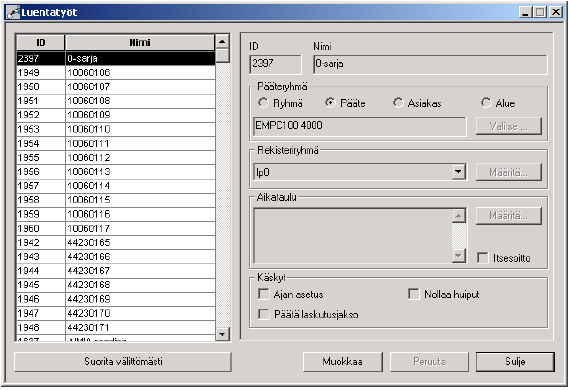Image resolution: width=570 pixels, height=390 pixels.
Task: Select the row named 10060116
Action: click(x=116, y=214)
